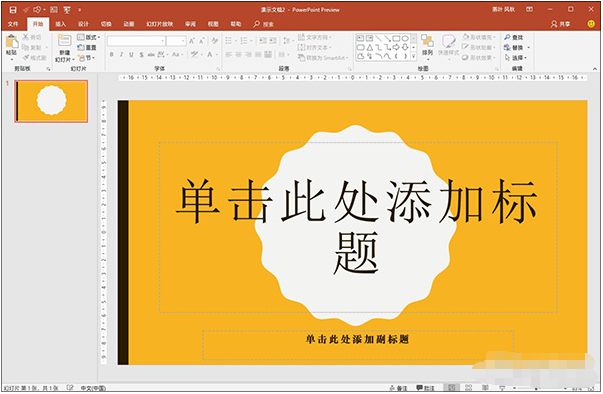Toggle Italic formatting button
Image resolution: width=603 pixels, height=394 pixels.
pos(121,55)
